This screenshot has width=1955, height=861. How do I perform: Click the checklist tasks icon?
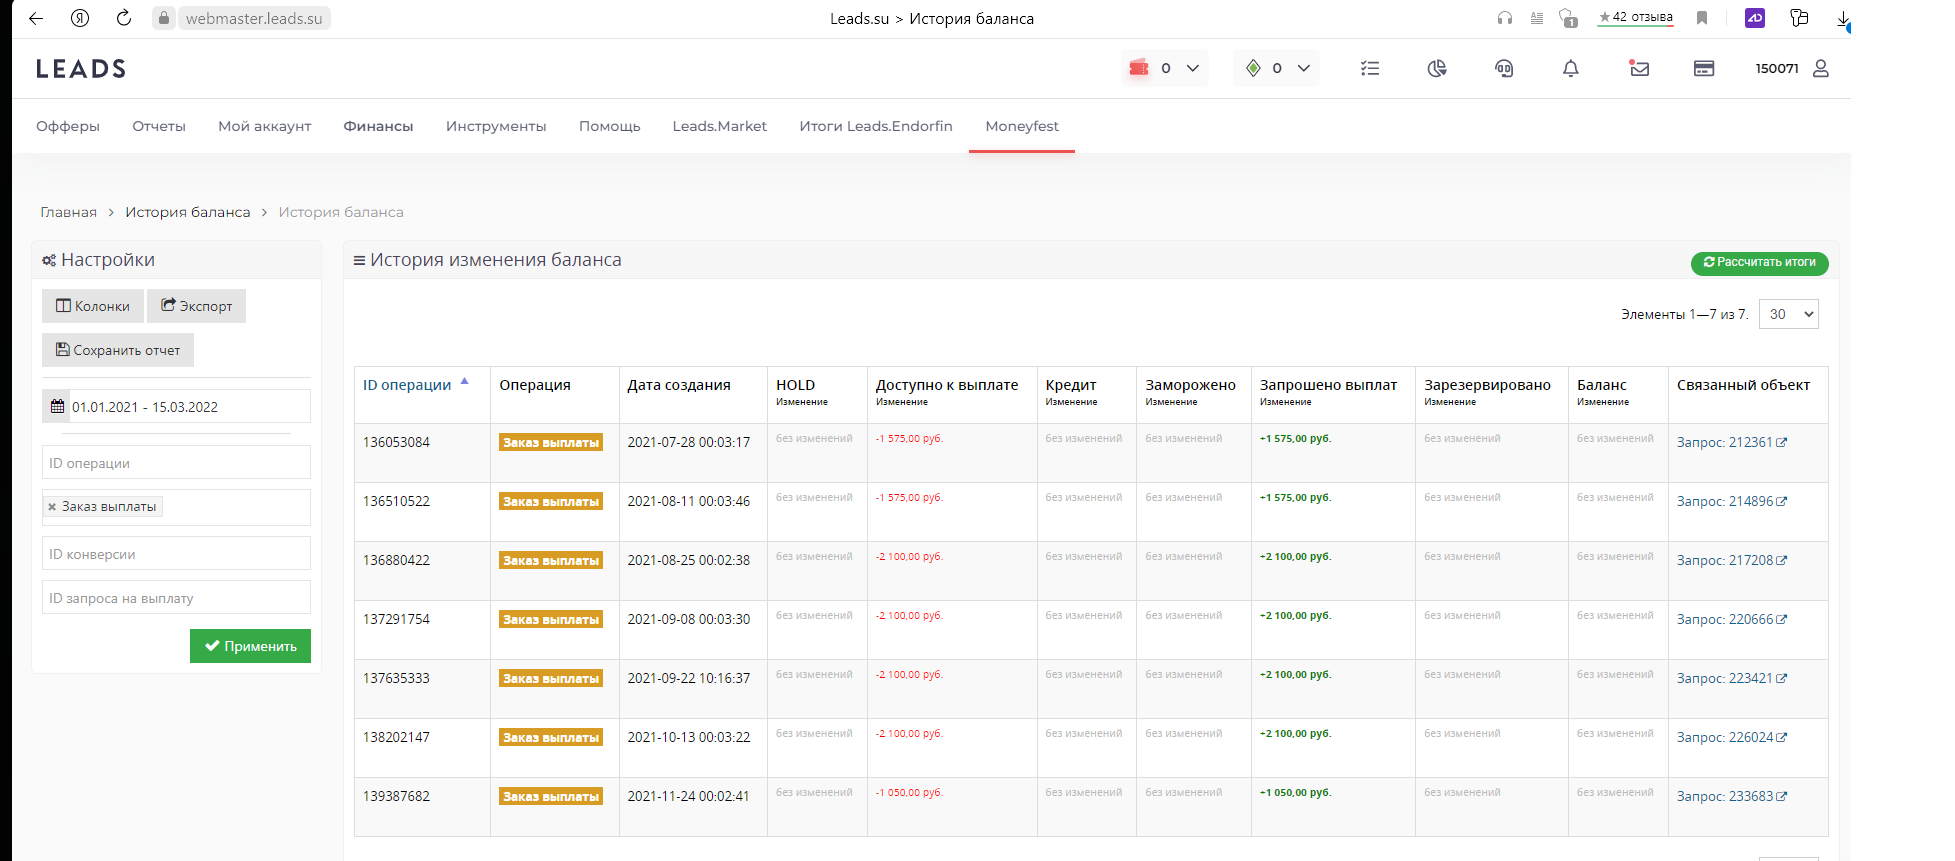pyautogui.click(x=1370, y=68)
